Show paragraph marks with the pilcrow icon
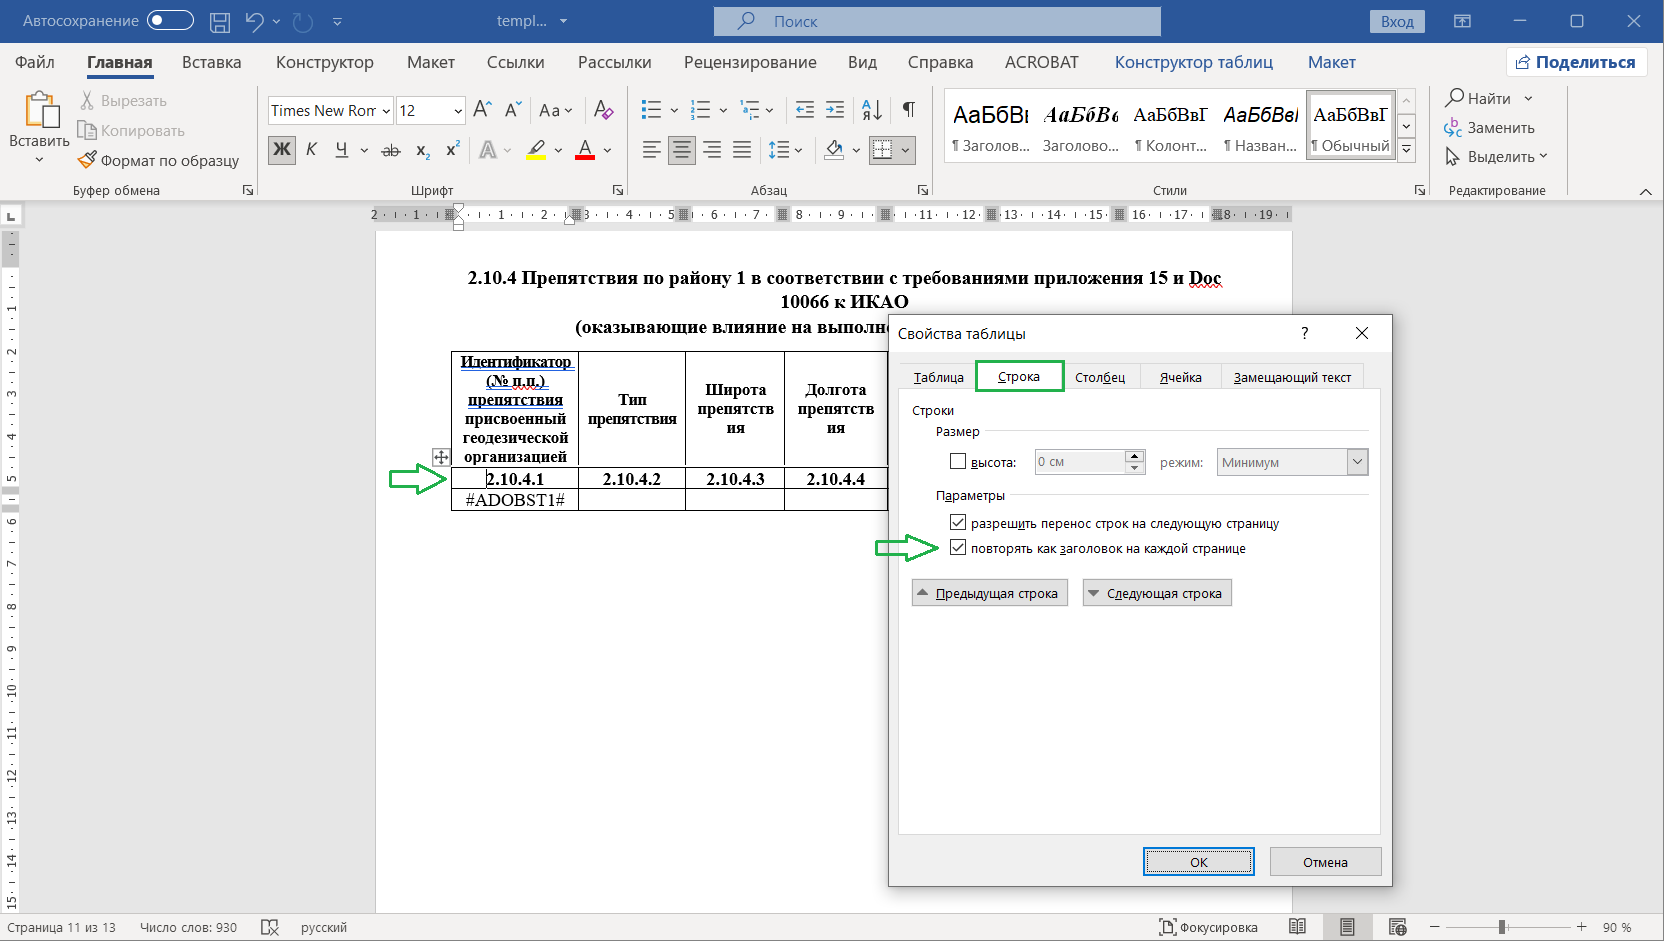This screenshot has height=941, width=1664. 909,110
